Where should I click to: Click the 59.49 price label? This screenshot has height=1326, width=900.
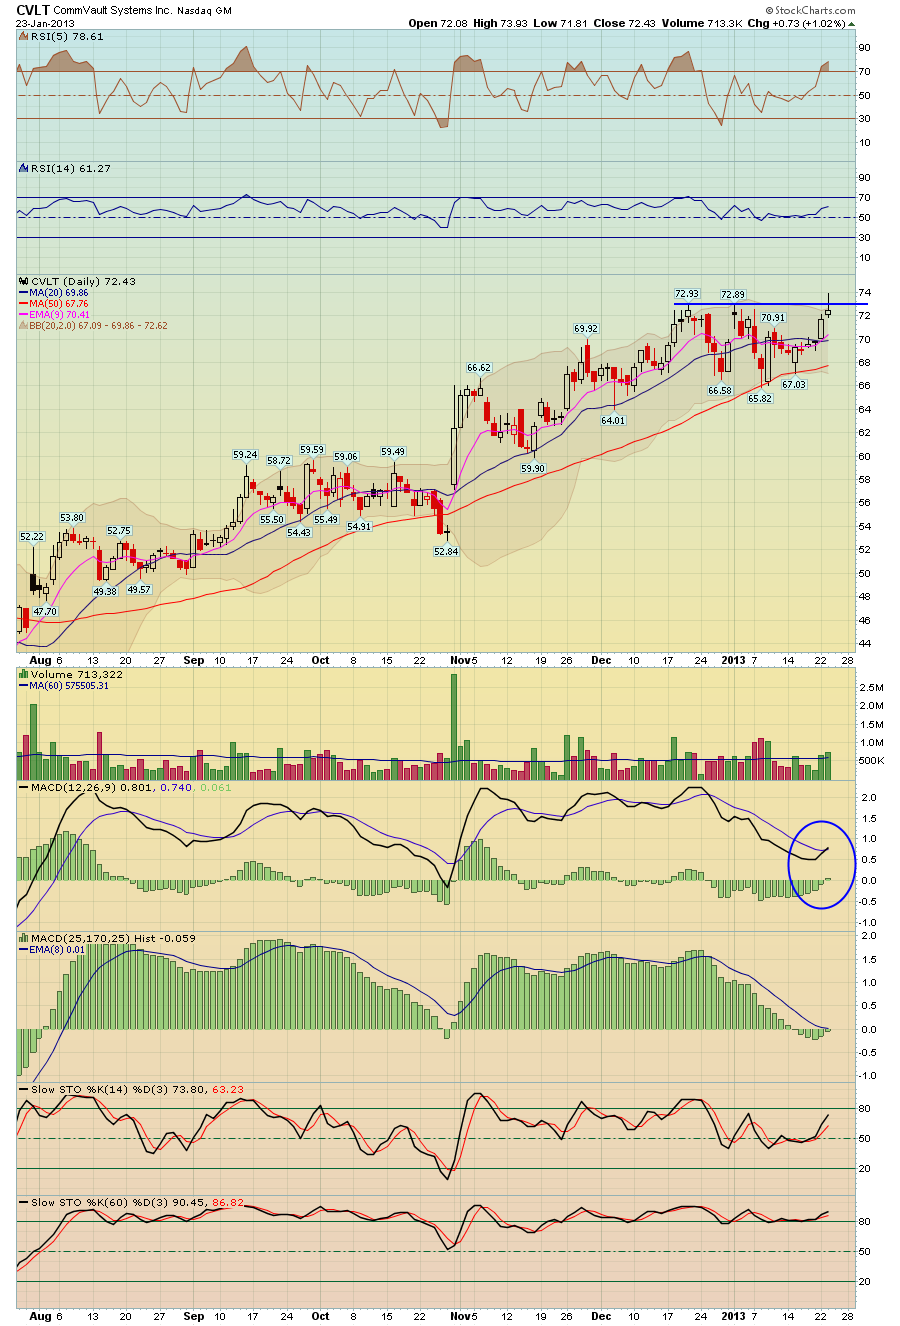pos(392,452)
